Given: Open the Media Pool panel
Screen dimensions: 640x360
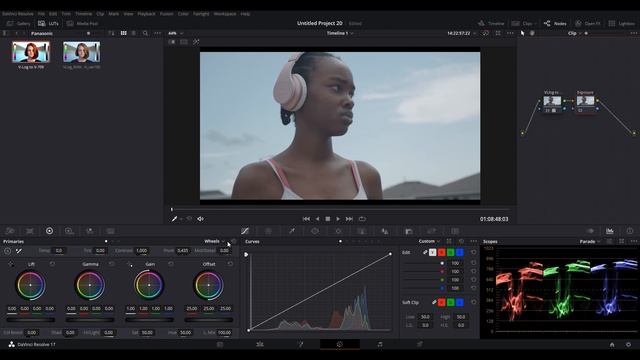Looking at the screenshot, I should [x=82, y=24].
